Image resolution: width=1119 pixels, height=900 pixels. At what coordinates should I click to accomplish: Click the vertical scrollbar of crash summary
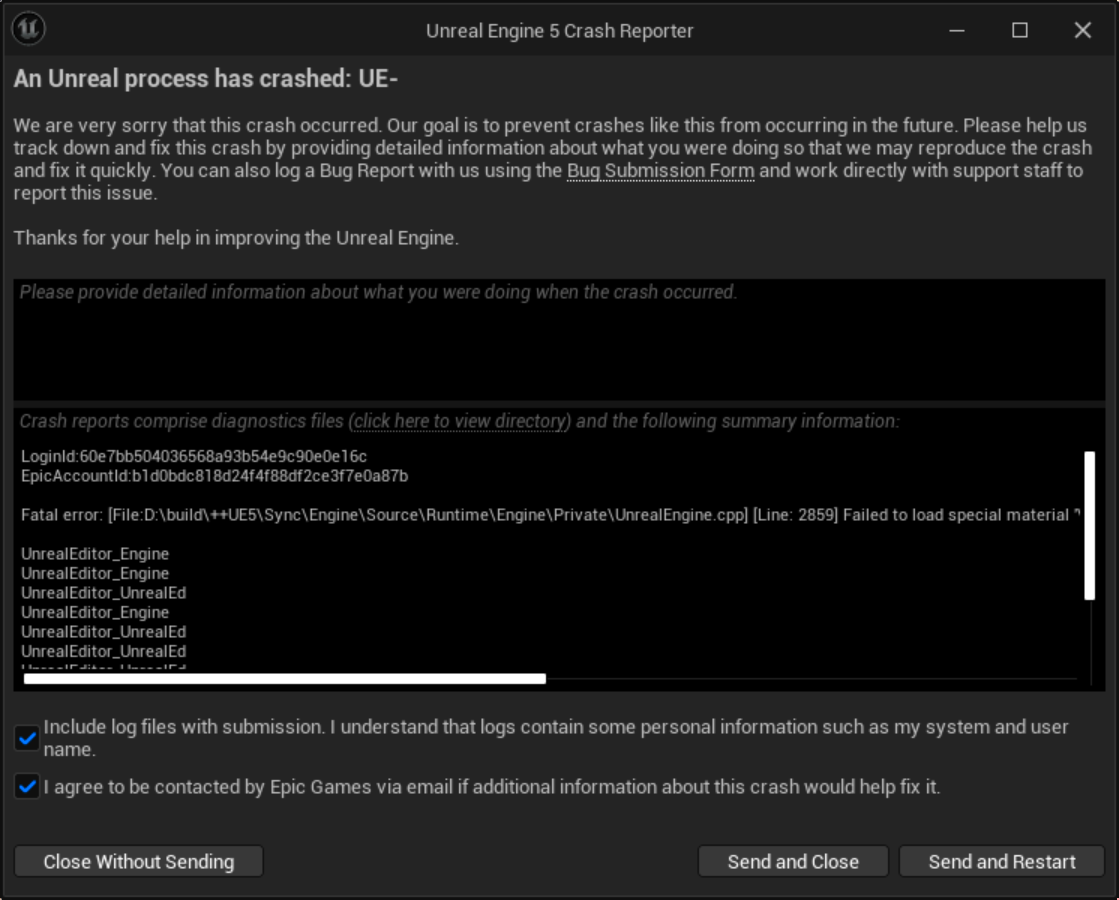[x=1089, y=525]
